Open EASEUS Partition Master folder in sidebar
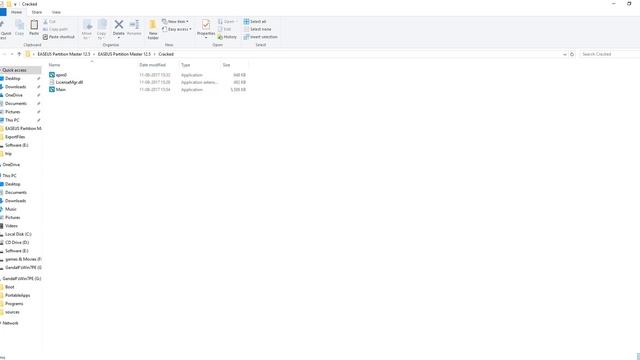Screen dimensions: 640x360 point(23,129)
